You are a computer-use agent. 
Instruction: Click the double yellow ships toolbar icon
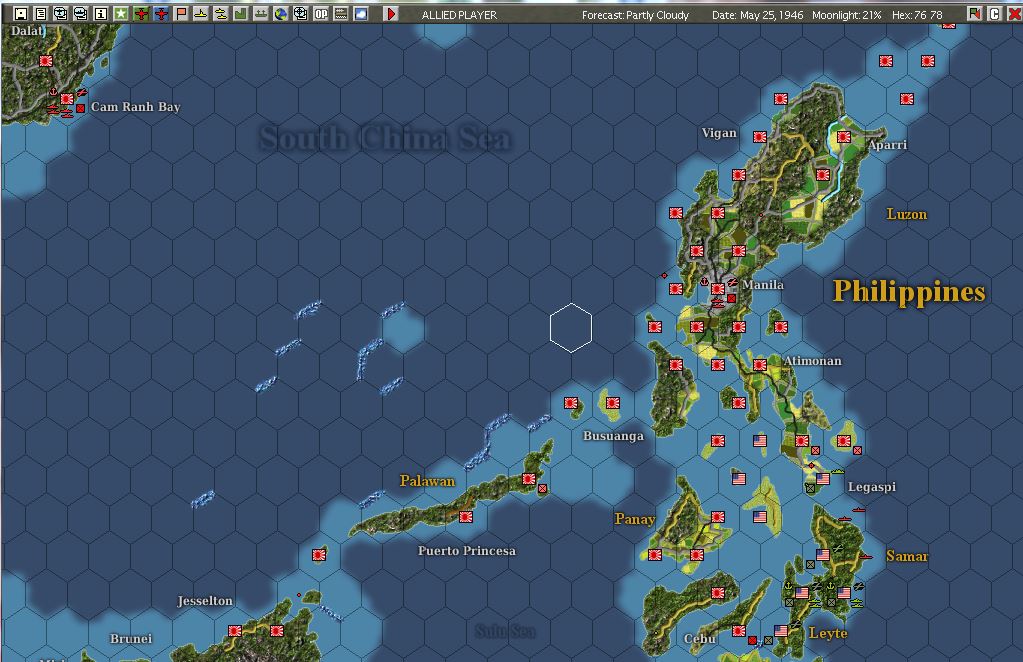coord(221,14)
